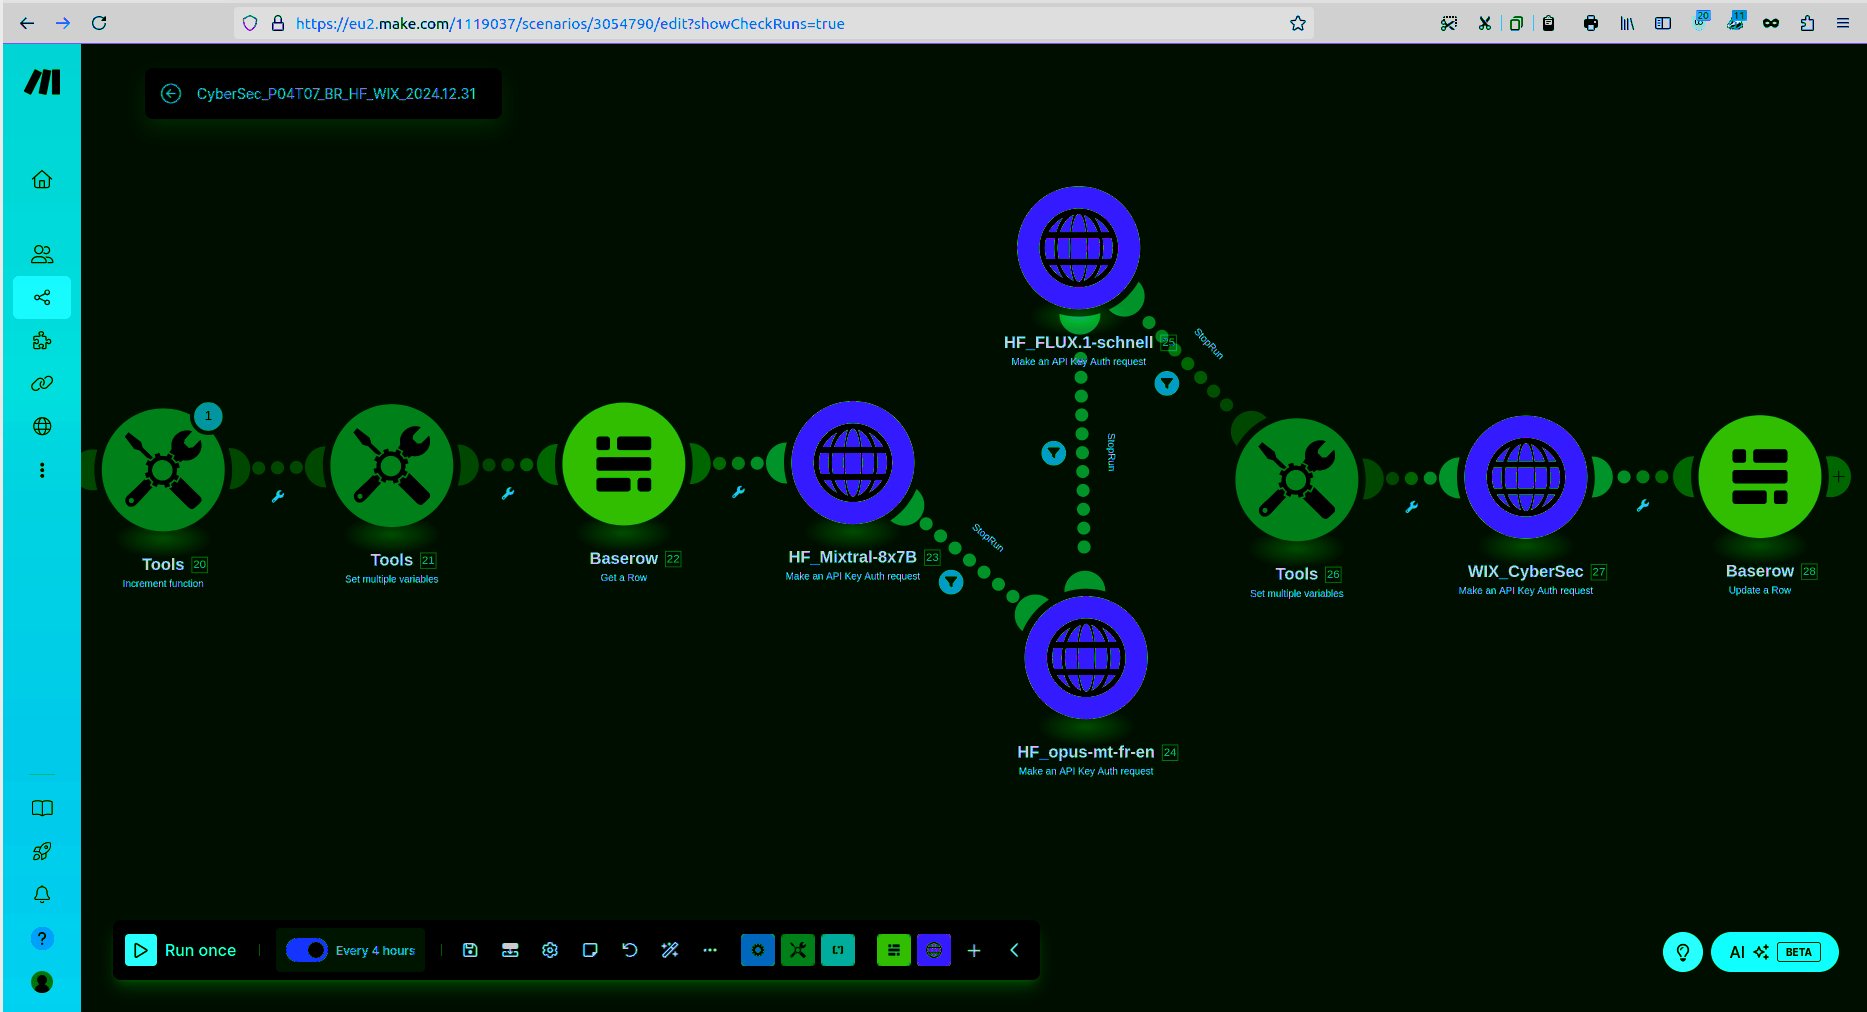The image size is (1867, 1012).
Task: Click the scenario name CyberSec_P04T07_BR_HF_WIX_2024.12.31
Action: pos(336,94)
